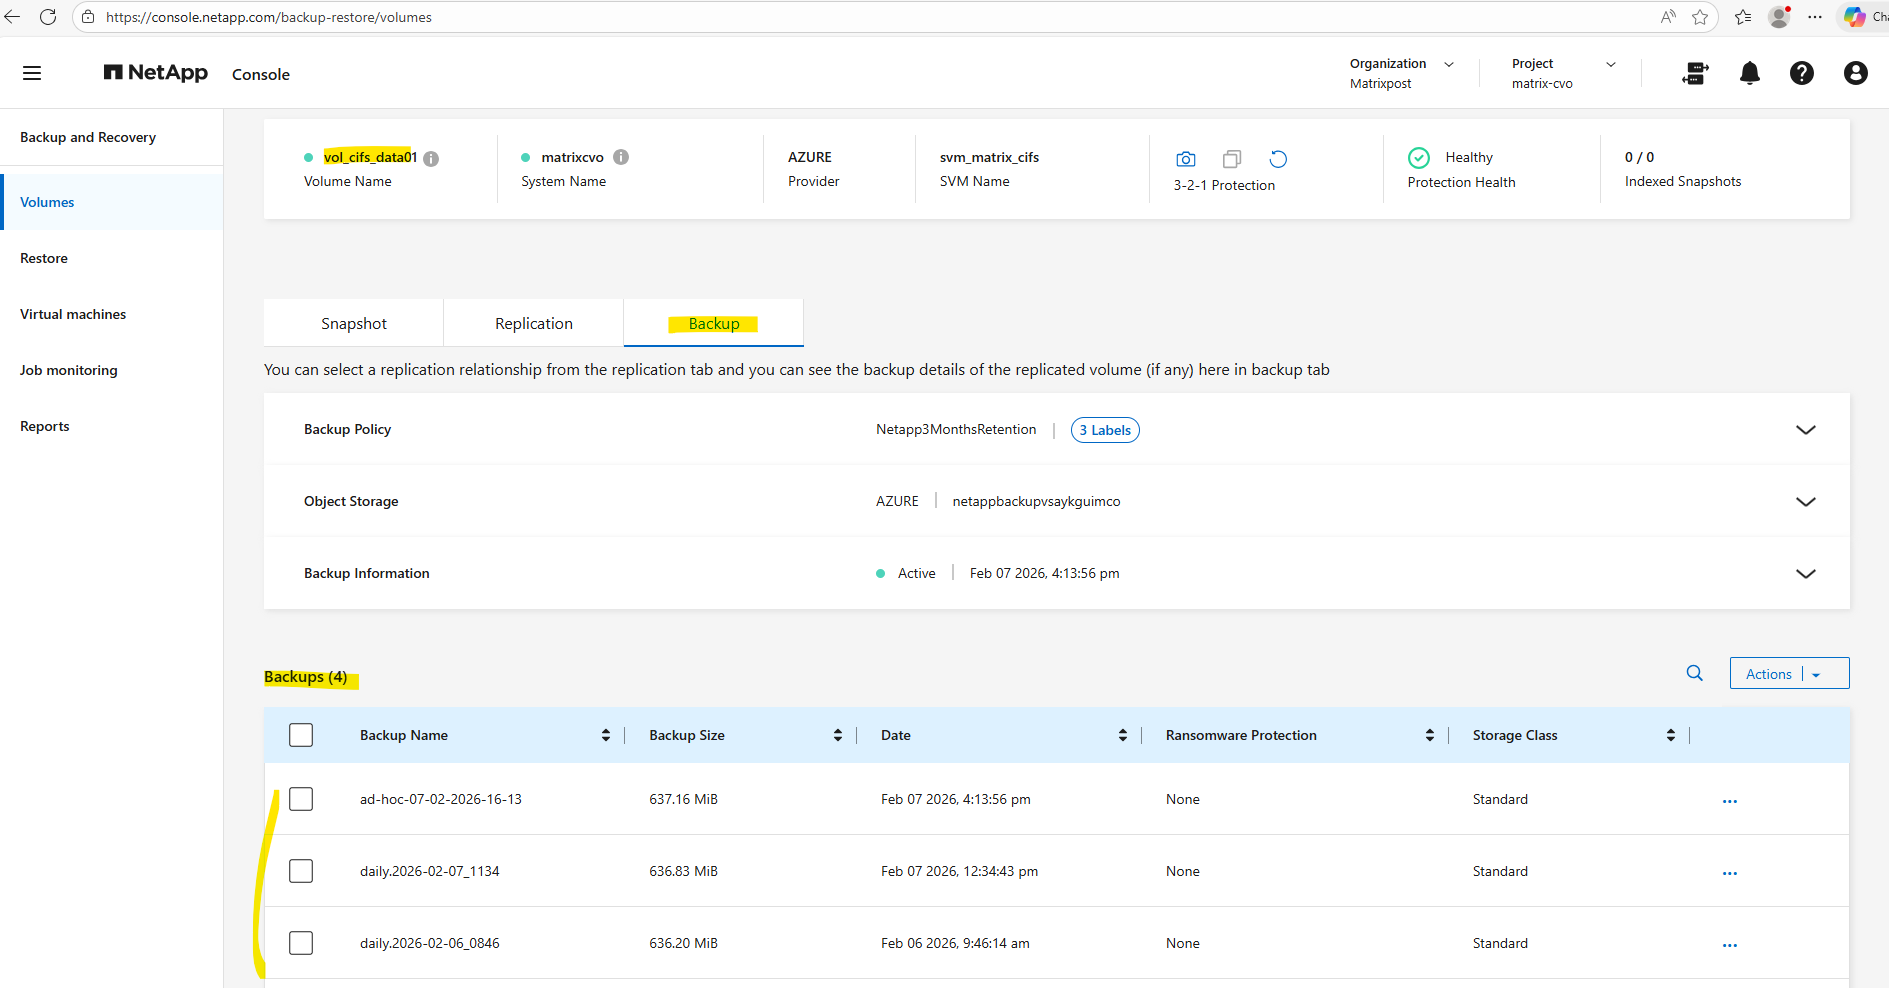The width and height of the screenshot is (1889, 988).
Task: Click the replication copy protection icon
Action: click(x=1232, y=159)
